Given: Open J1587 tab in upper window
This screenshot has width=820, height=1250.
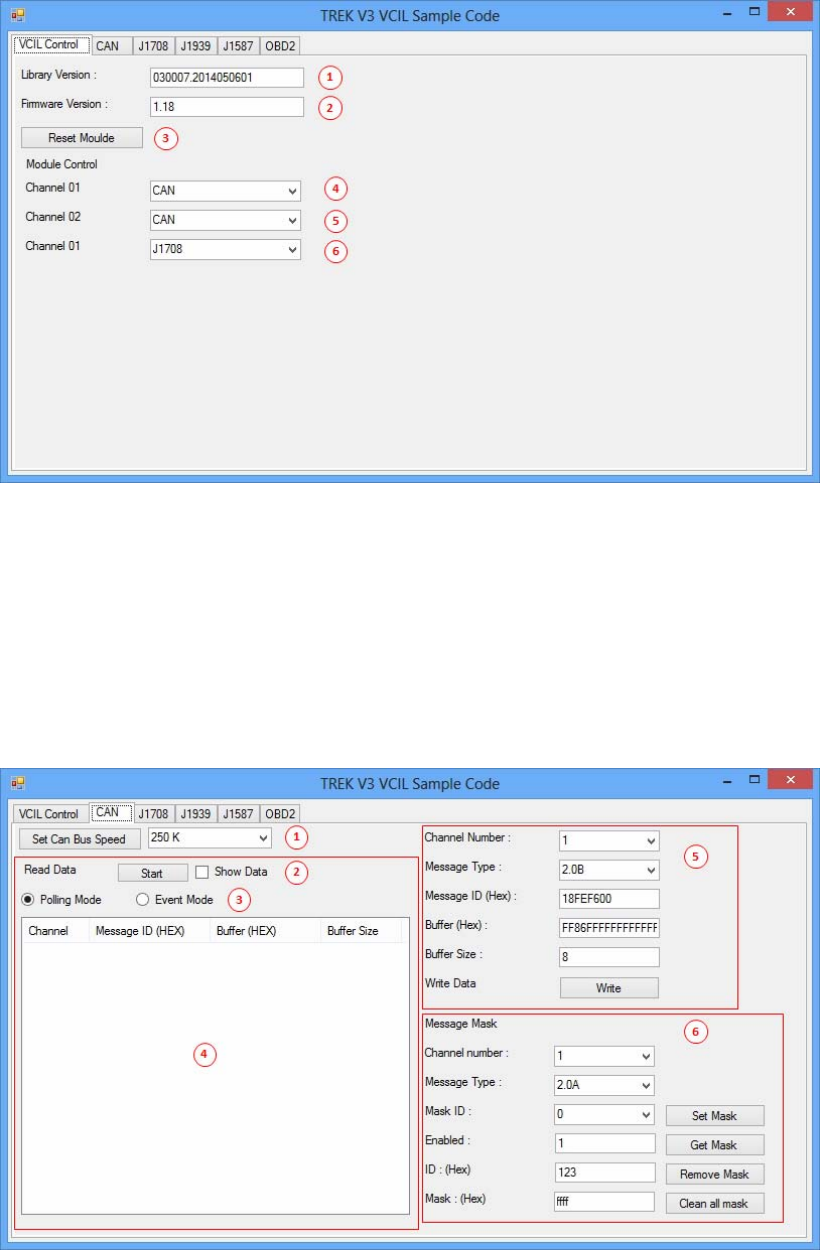Looking at the screenshot, I should click(x=238, y=46).
